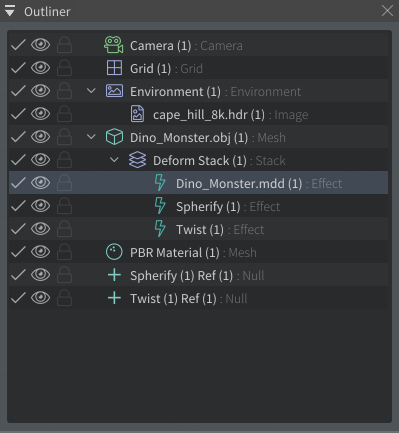Collapse the Deform Stack (1) node
Viewport: 399px width, 433px height.
[x=114, y=160]
